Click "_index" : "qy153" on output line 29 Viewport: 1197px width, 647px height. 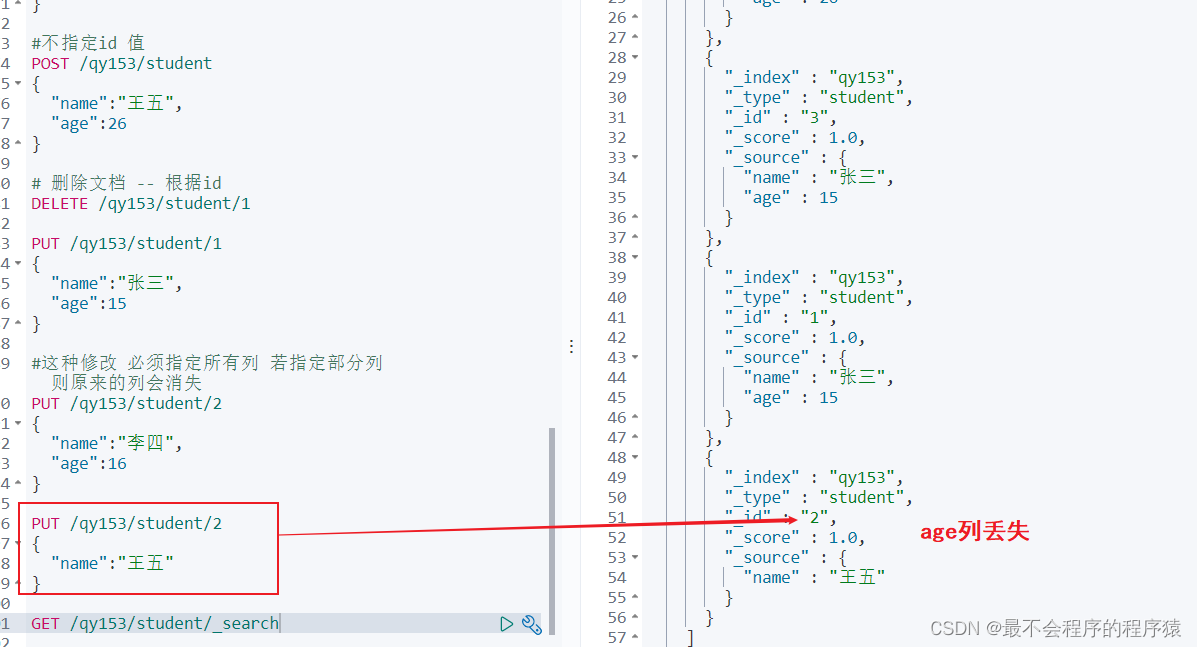point(814,77)
